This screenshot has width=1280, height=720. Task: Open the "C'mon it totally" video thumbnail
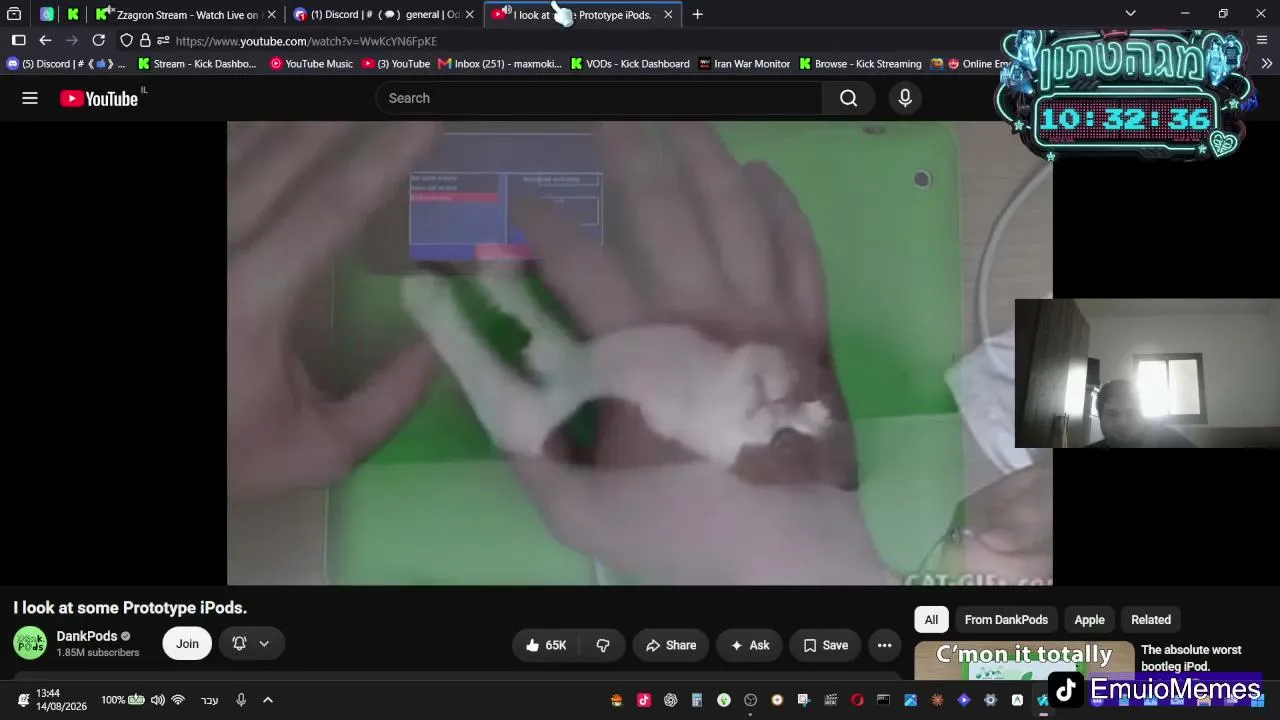(x=1024, y=659)
